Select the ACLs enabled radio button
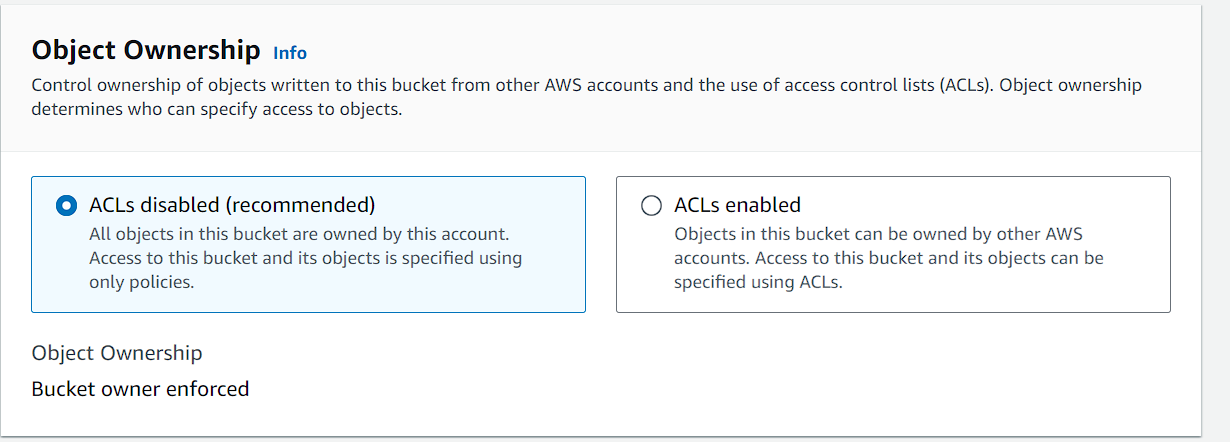Screen dimensions: 1230x442 point(651,205)
